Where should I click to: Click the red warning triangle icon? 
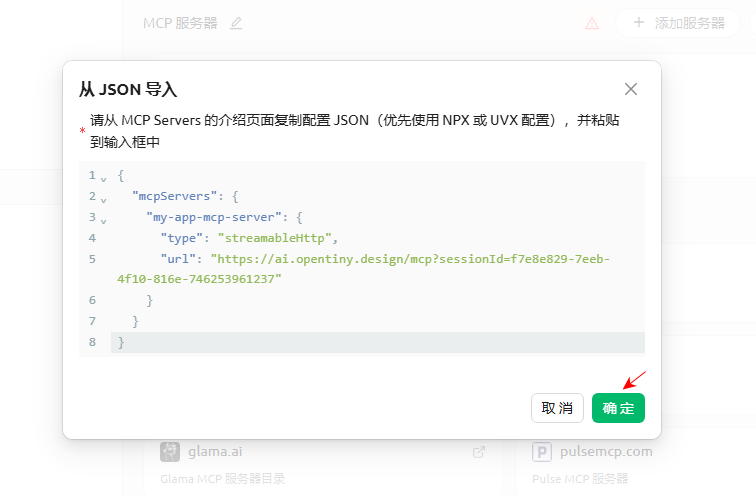pos(592,23)
